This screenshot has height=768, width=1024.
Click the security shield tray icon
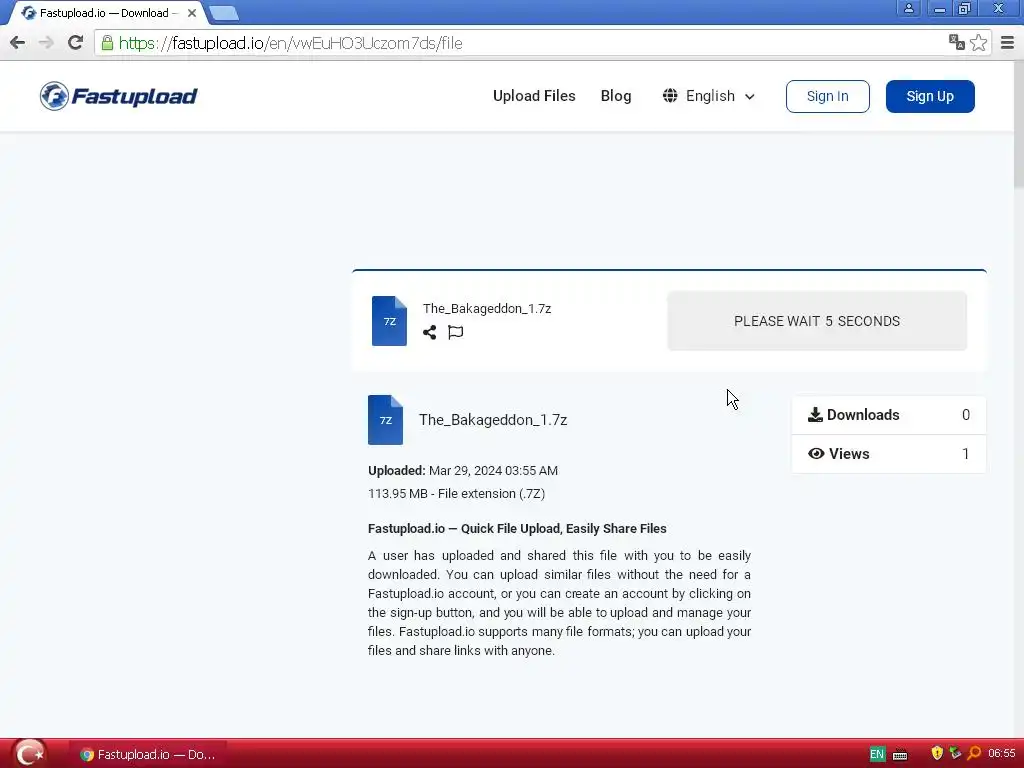(937, 753)
